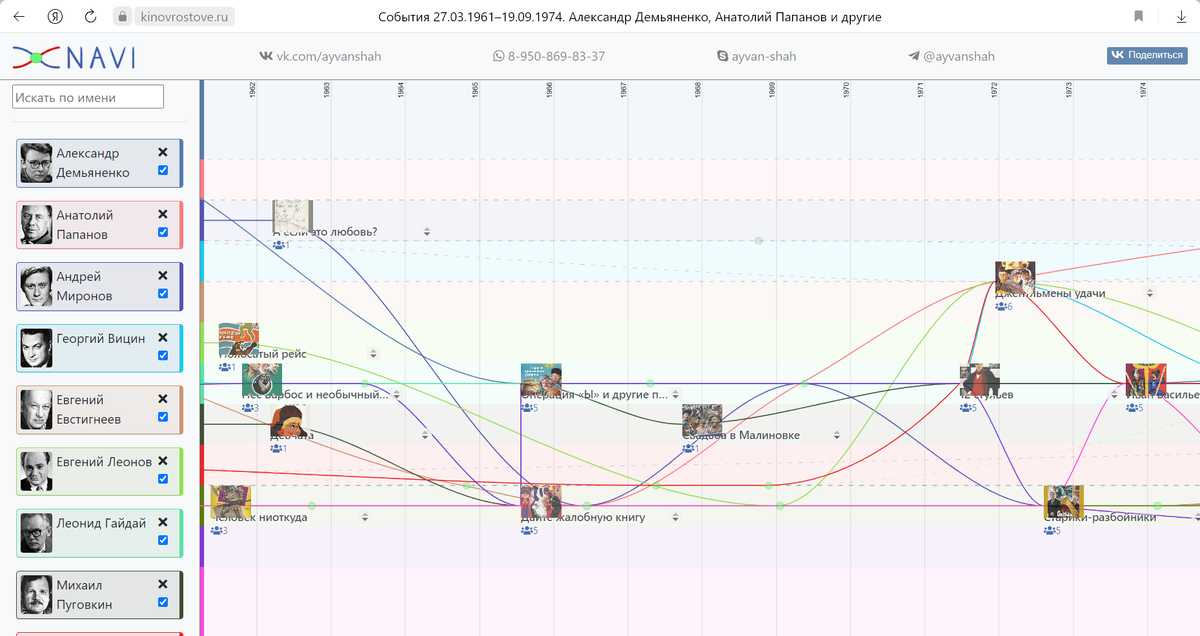
Task: Uncheck the Леонид Гайдай checkbox
Action: tap(163, 541)
